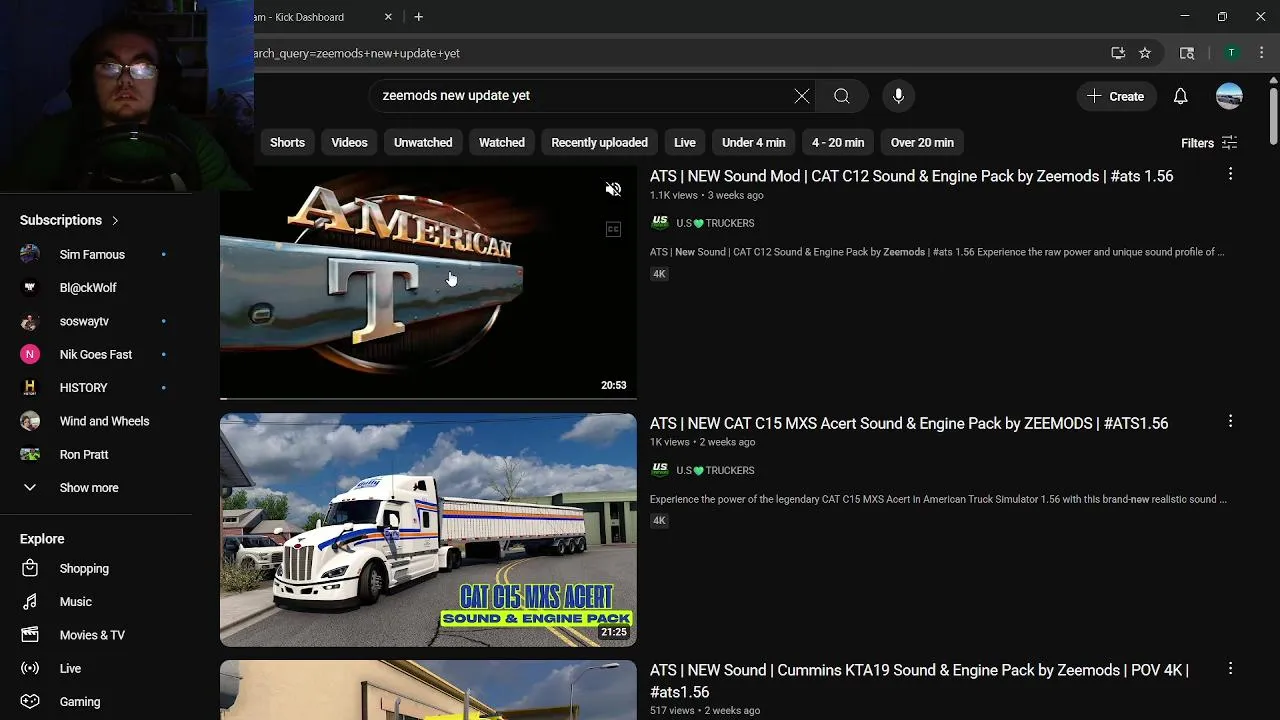Click U.S TRUCKERS channel avatar on C12 video

pos(660,223)
